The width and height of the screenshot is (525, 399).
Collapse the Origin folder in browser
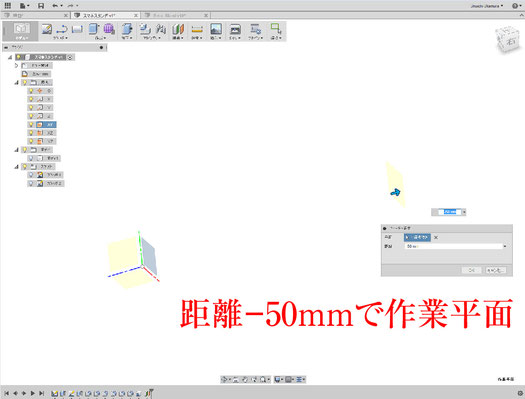[16, 82]
